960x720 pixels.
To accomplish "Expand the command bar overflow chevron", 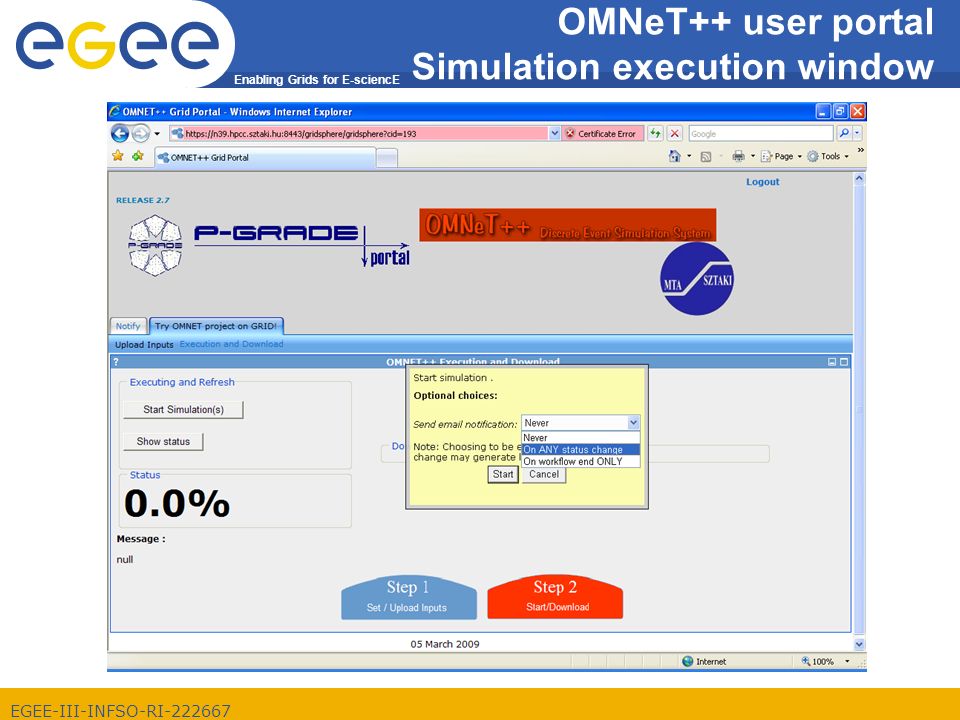I will click(x=860, y=150).
